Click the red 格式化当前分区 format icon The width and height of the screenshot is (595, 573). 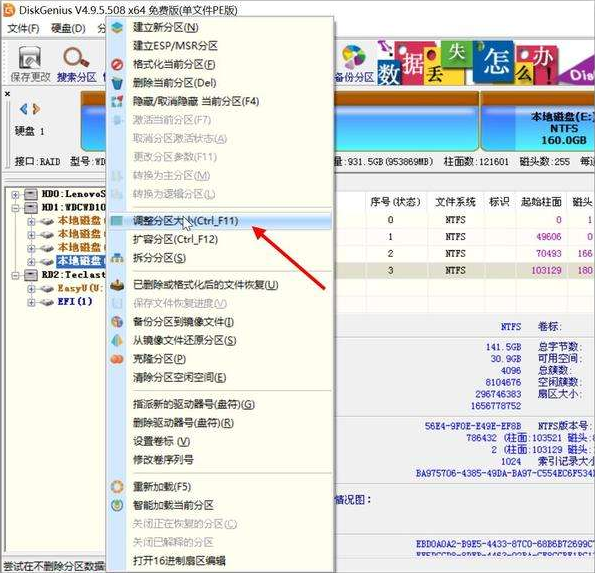(117, 65)
